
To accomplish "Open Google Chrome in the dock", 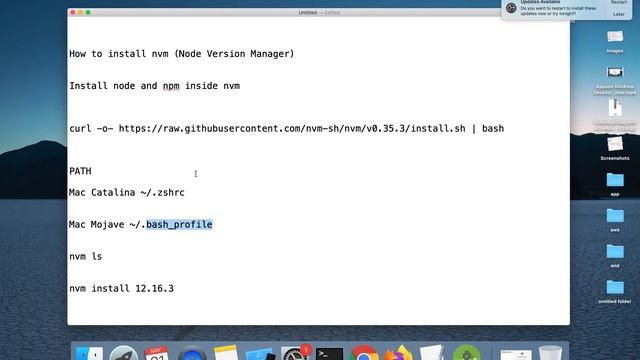I will (x=364, y=353).
